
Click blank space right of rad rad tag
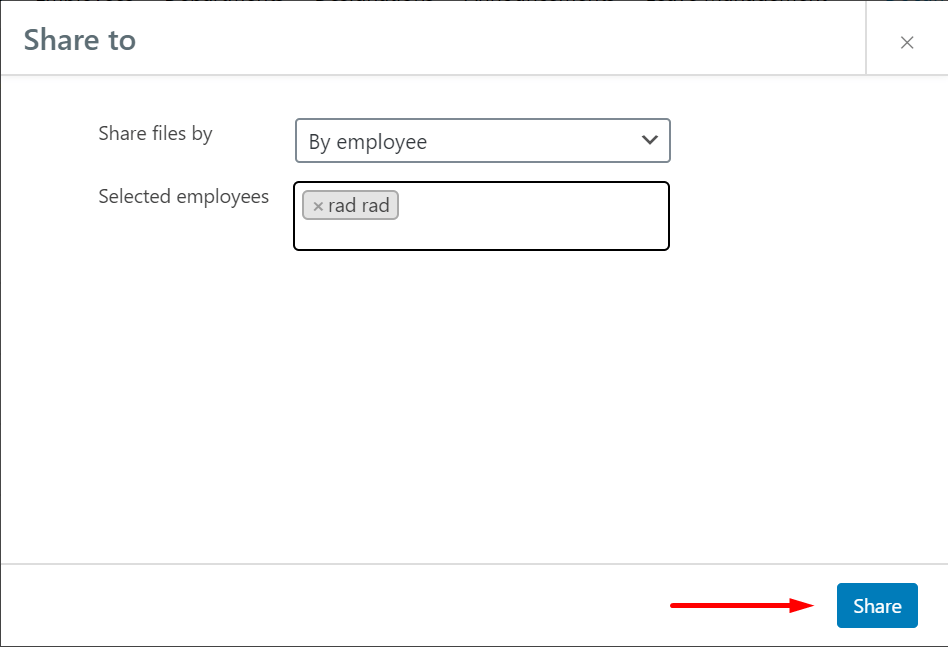tap(530, 206)
